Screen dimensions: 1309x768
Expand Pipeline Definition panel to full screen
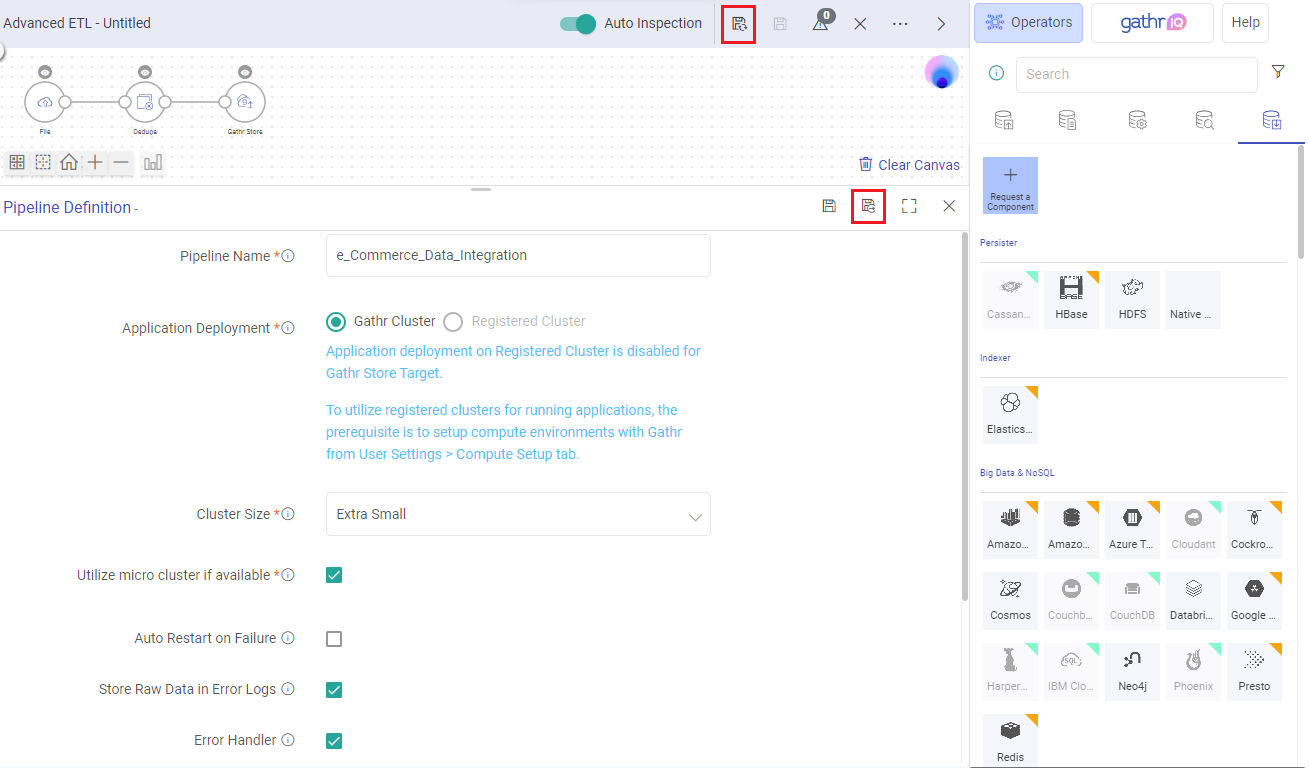tap(909, 206)
